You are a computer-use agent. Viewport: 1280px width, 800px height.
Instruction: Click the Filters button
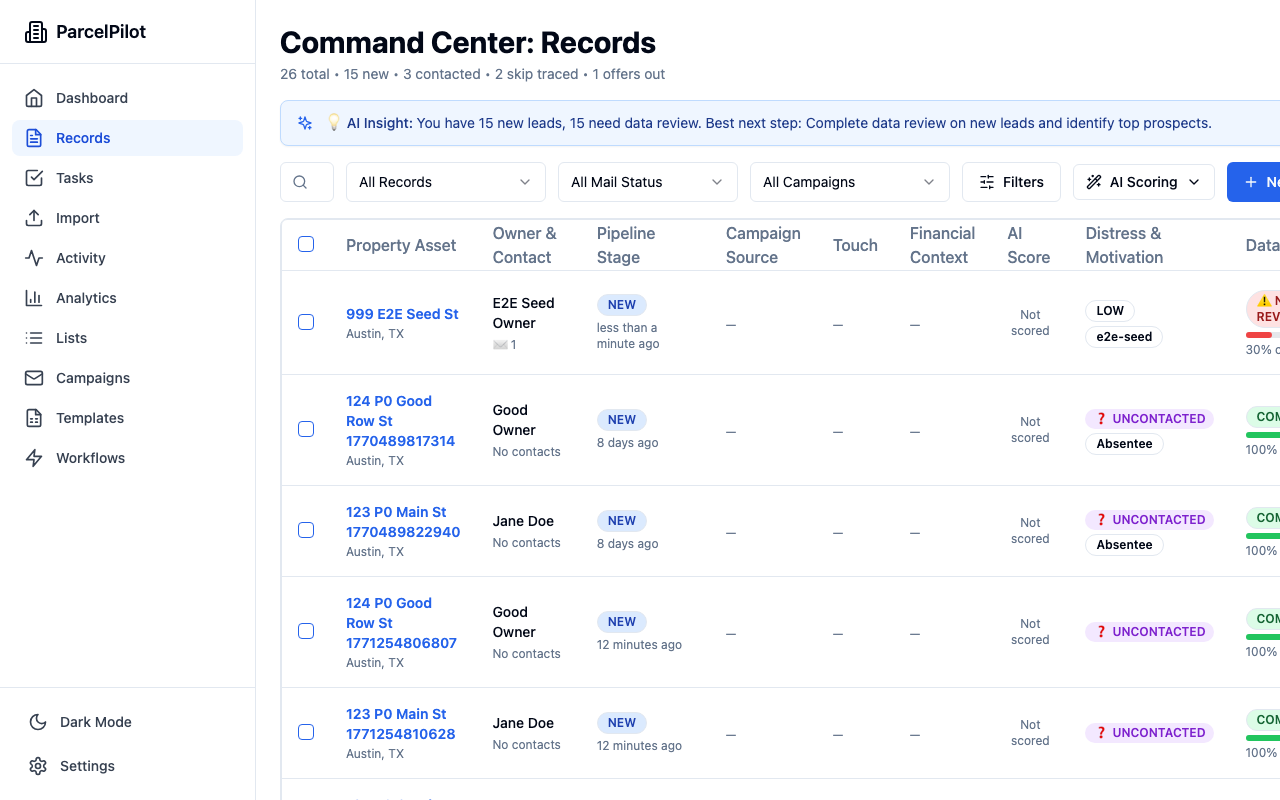click(x=1011, y=181)
